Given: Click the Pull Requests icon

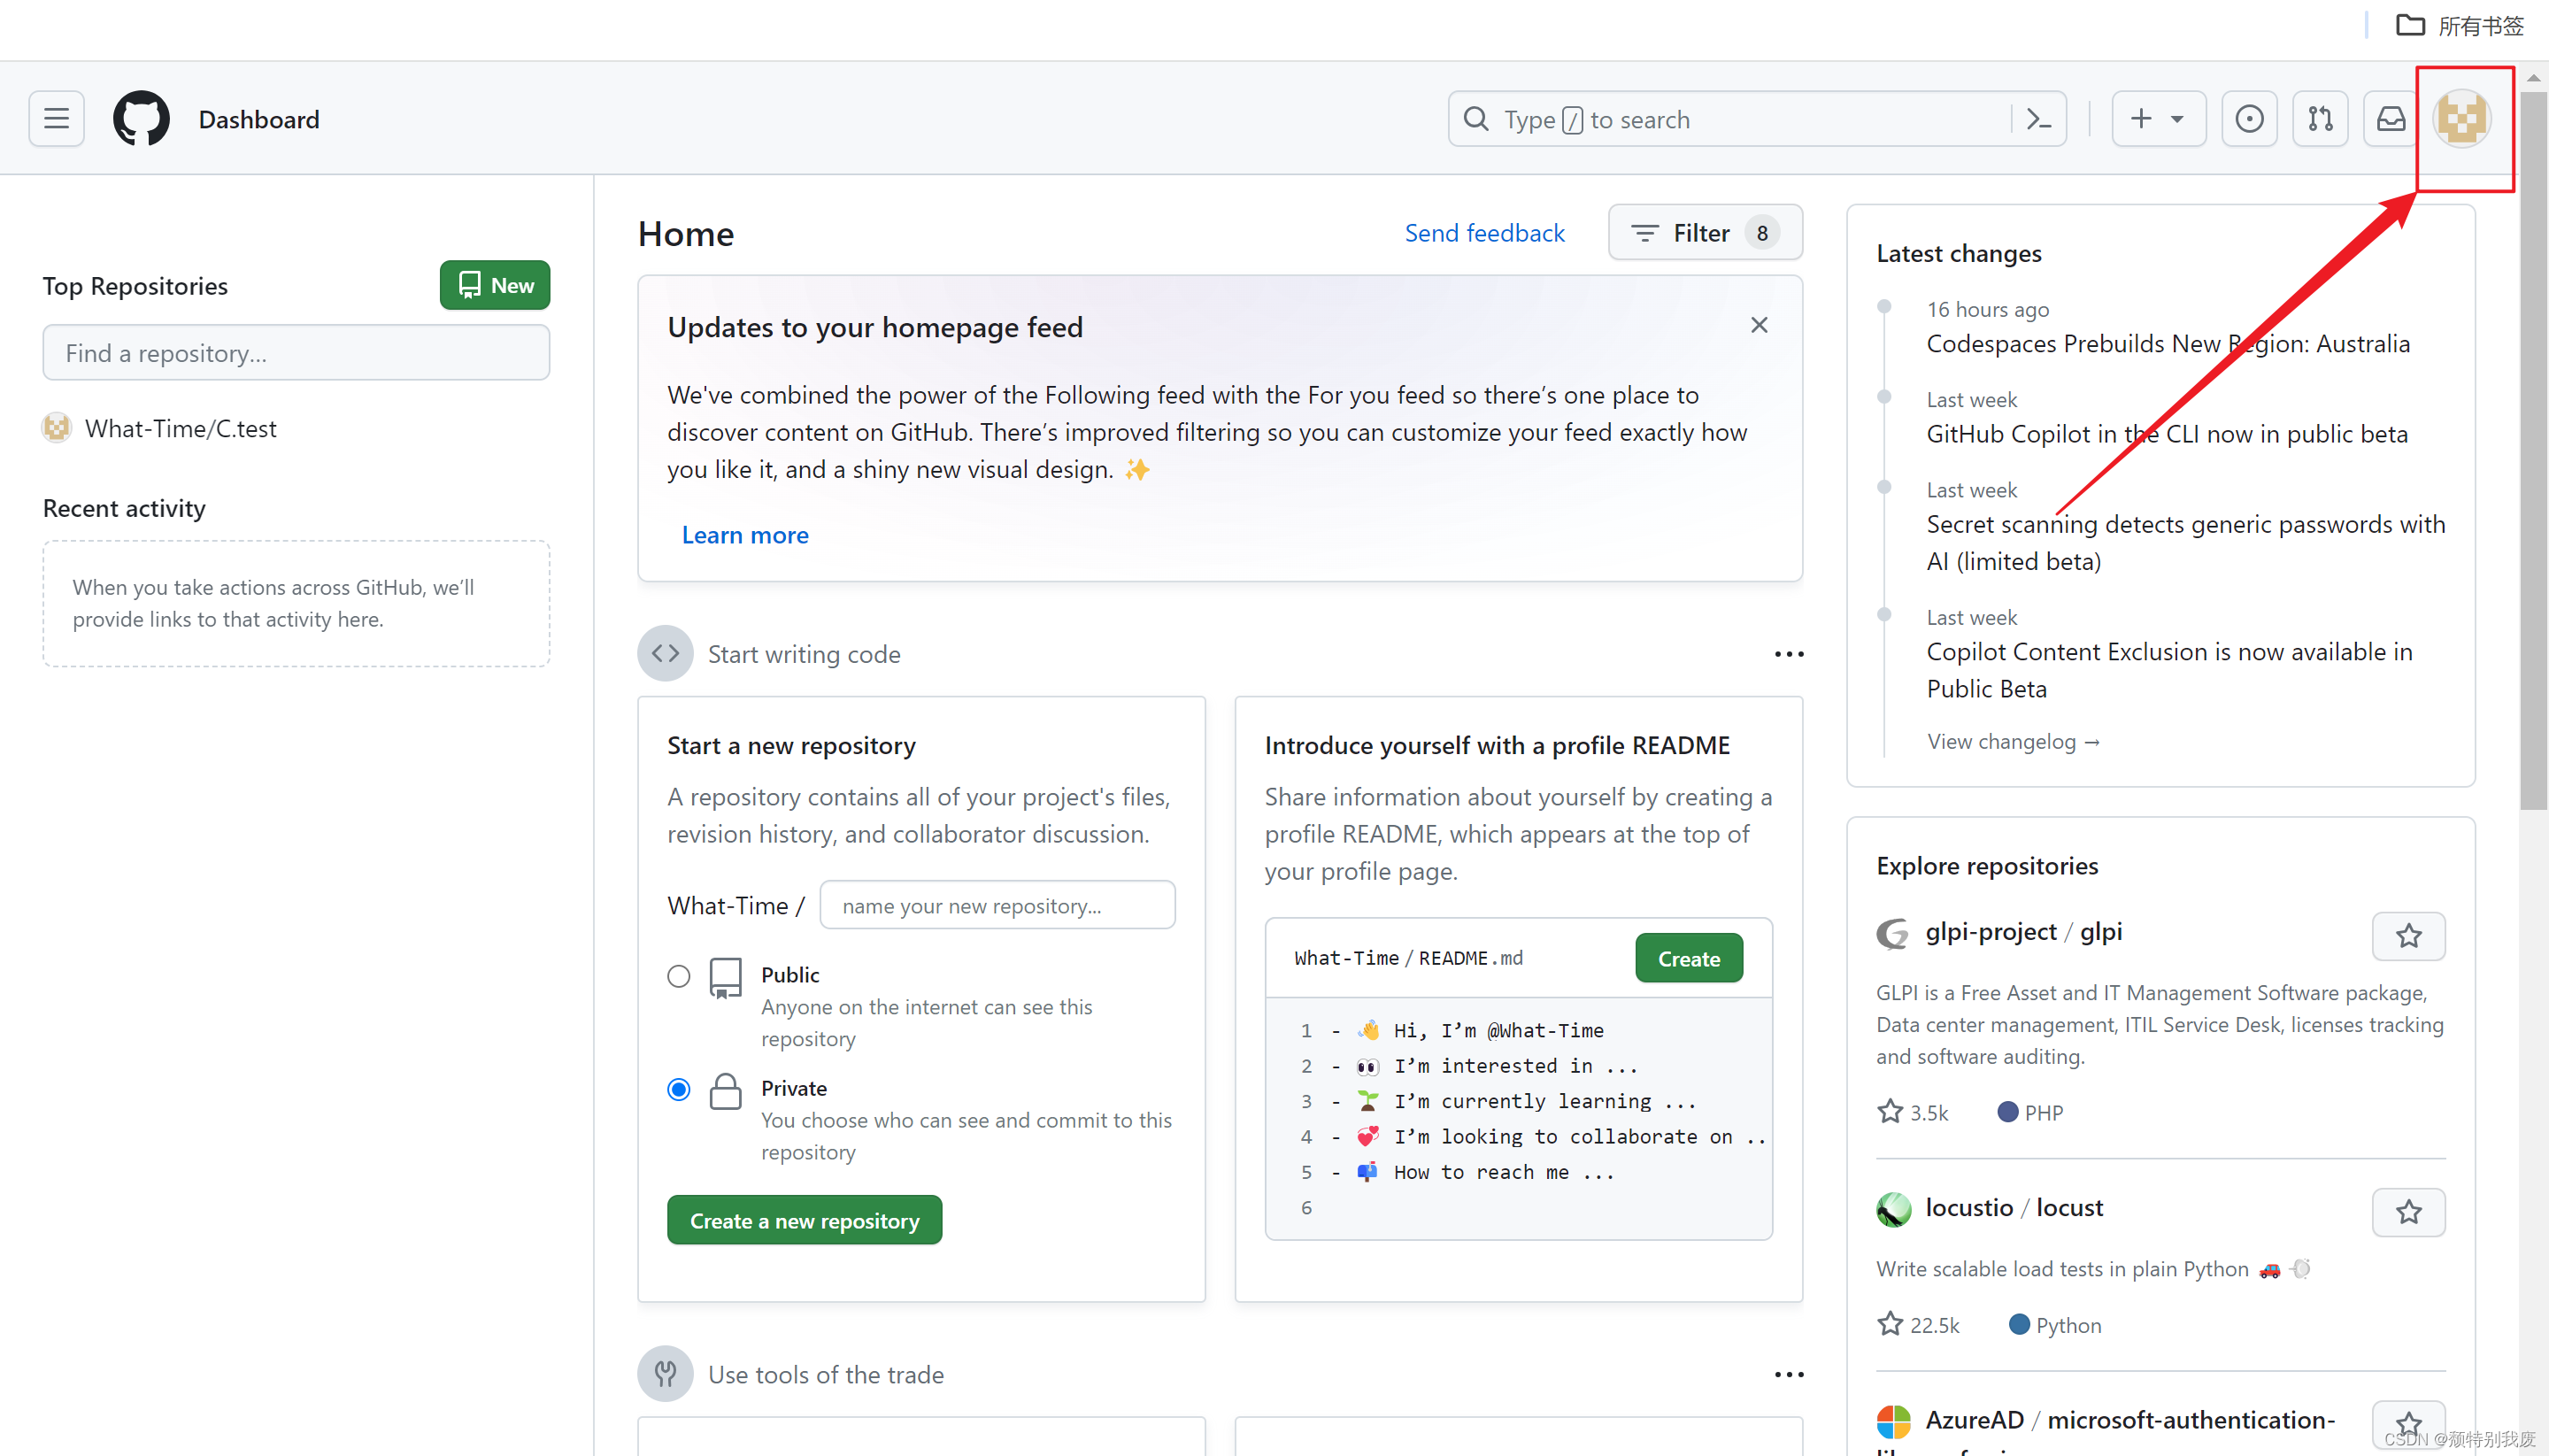Looking at the screenshot, I should coord(2319,118).
